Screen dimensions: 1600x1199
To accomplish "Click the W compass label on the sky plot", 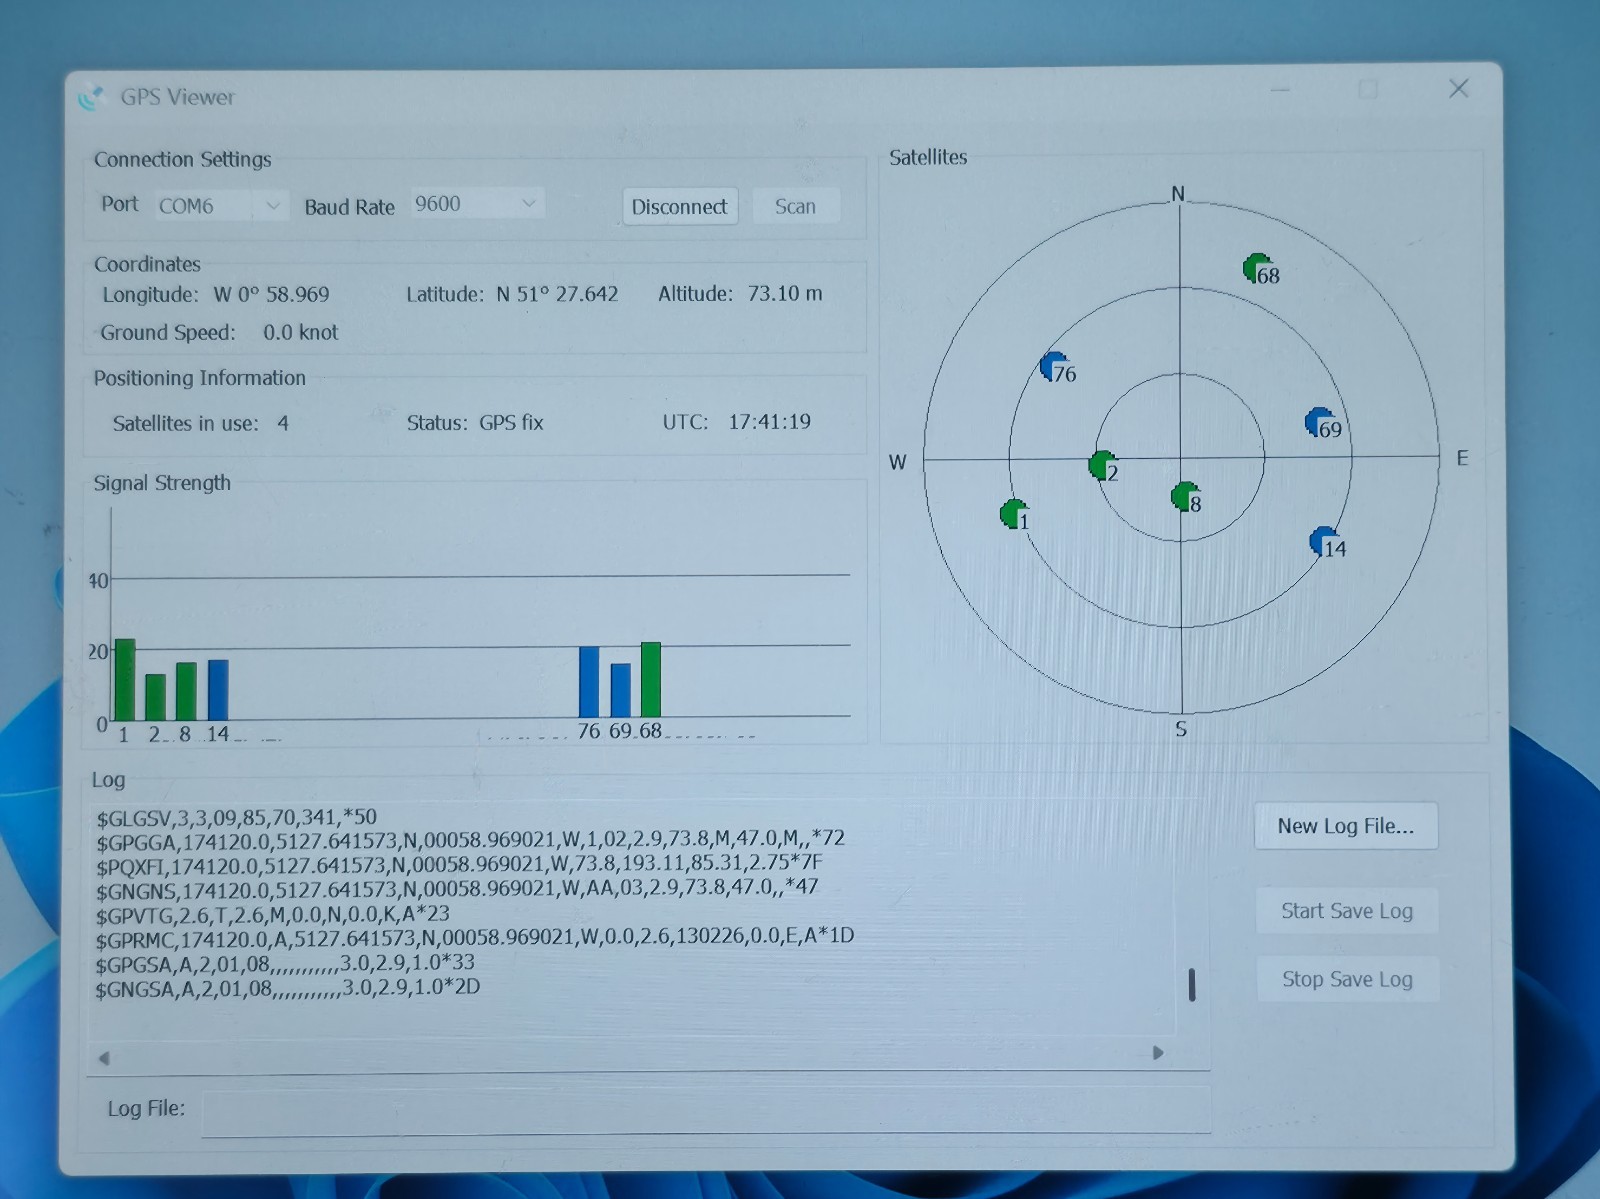I will coord(898,462).
